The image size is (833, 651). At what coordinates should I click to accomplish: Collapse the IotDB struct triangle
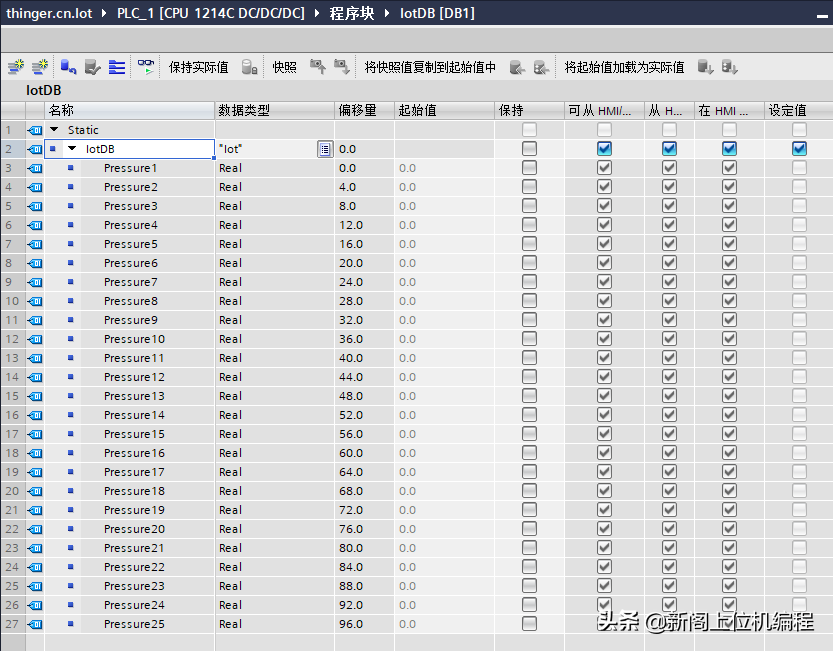pos(72,149)
